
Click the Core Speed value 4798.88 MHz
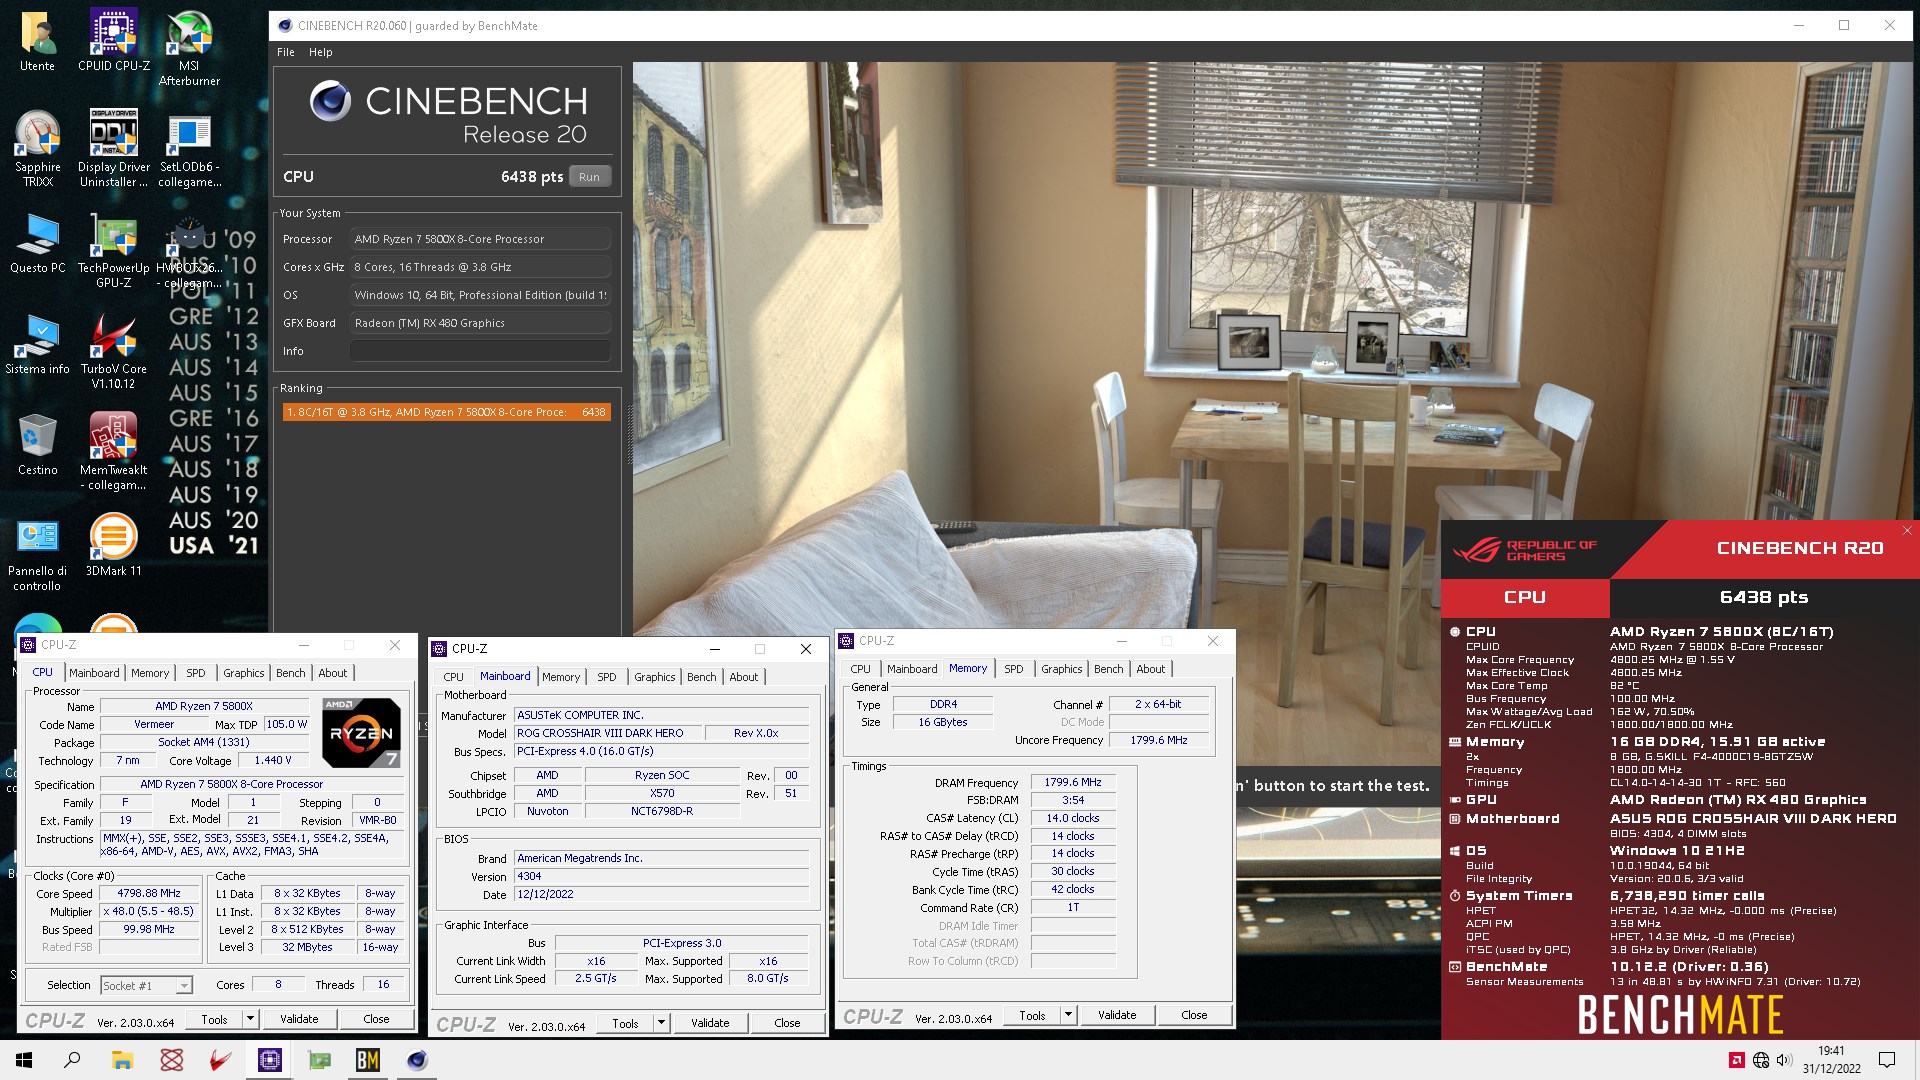coord(149,894)
